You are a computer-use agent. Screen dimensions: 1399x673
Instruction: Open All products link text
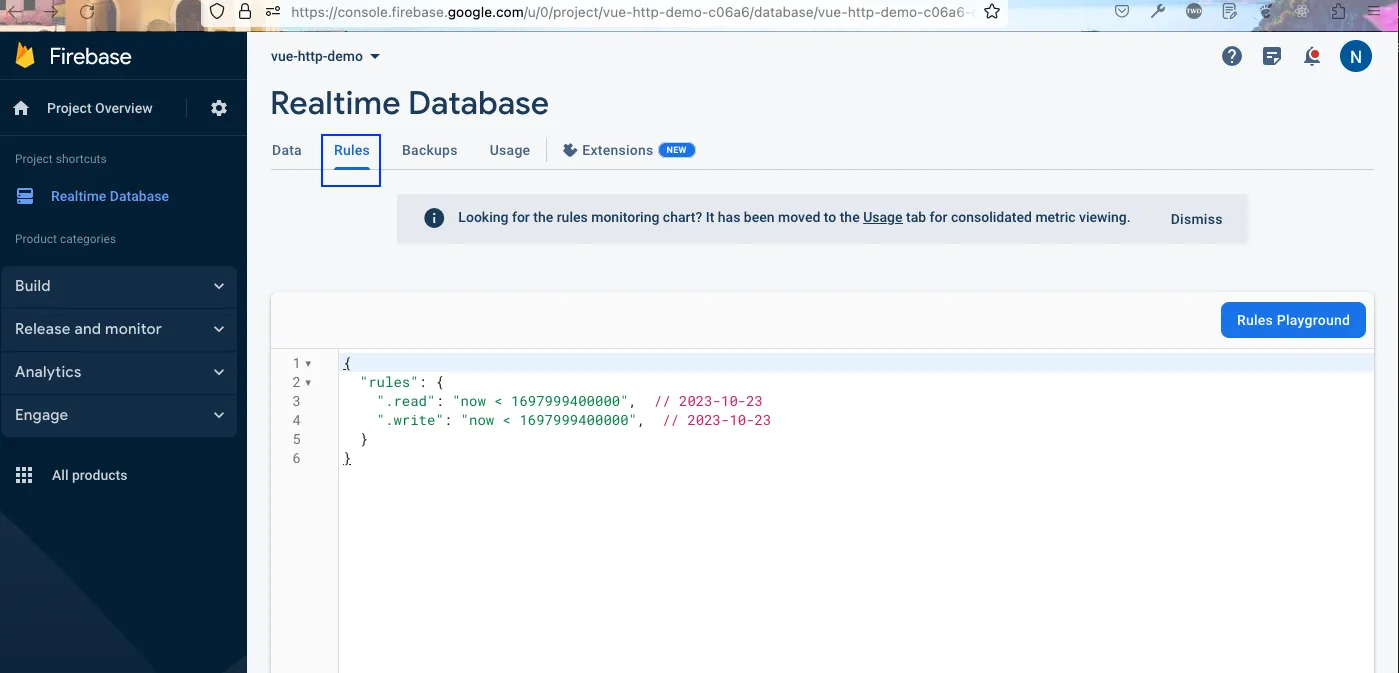pyautogui.click(x=89, y=475)
